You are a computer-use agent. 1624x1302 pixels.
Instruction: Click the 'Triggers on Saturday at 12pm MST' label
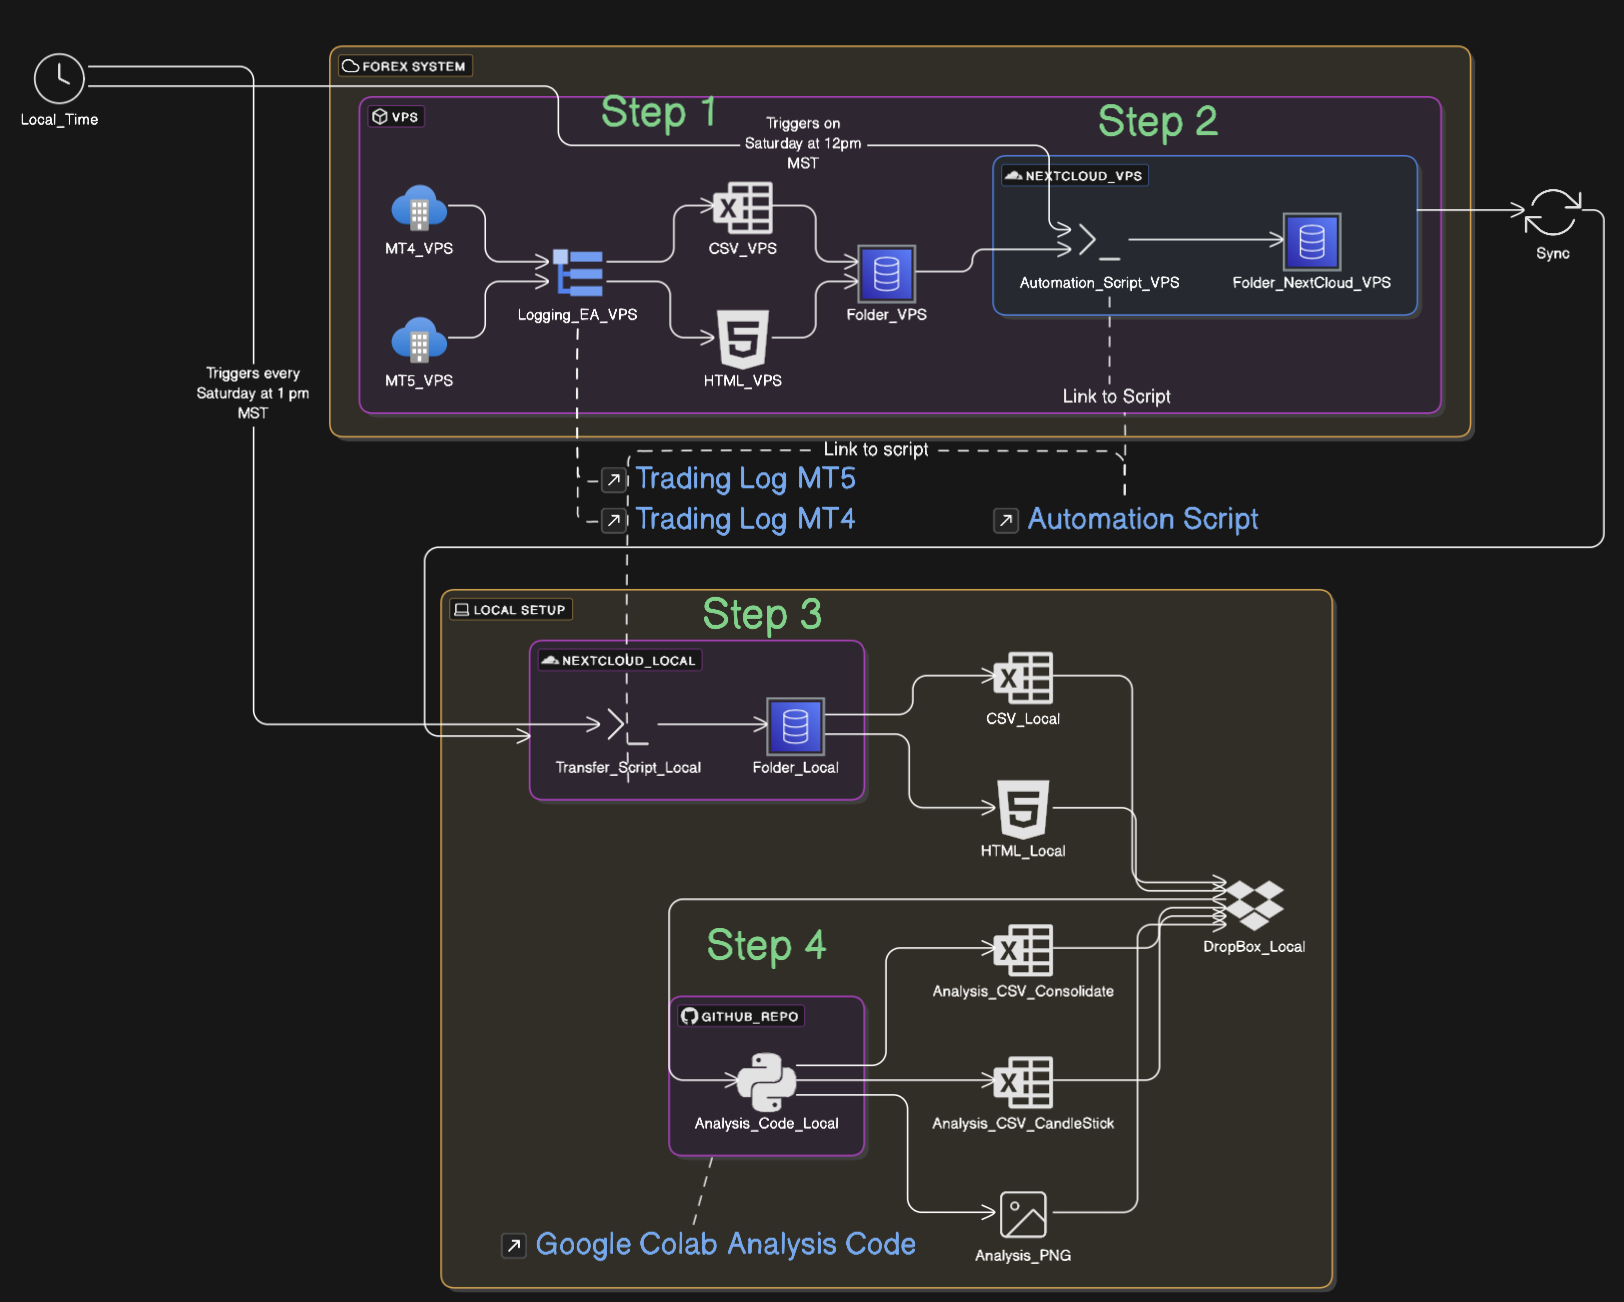pos(803,143)
